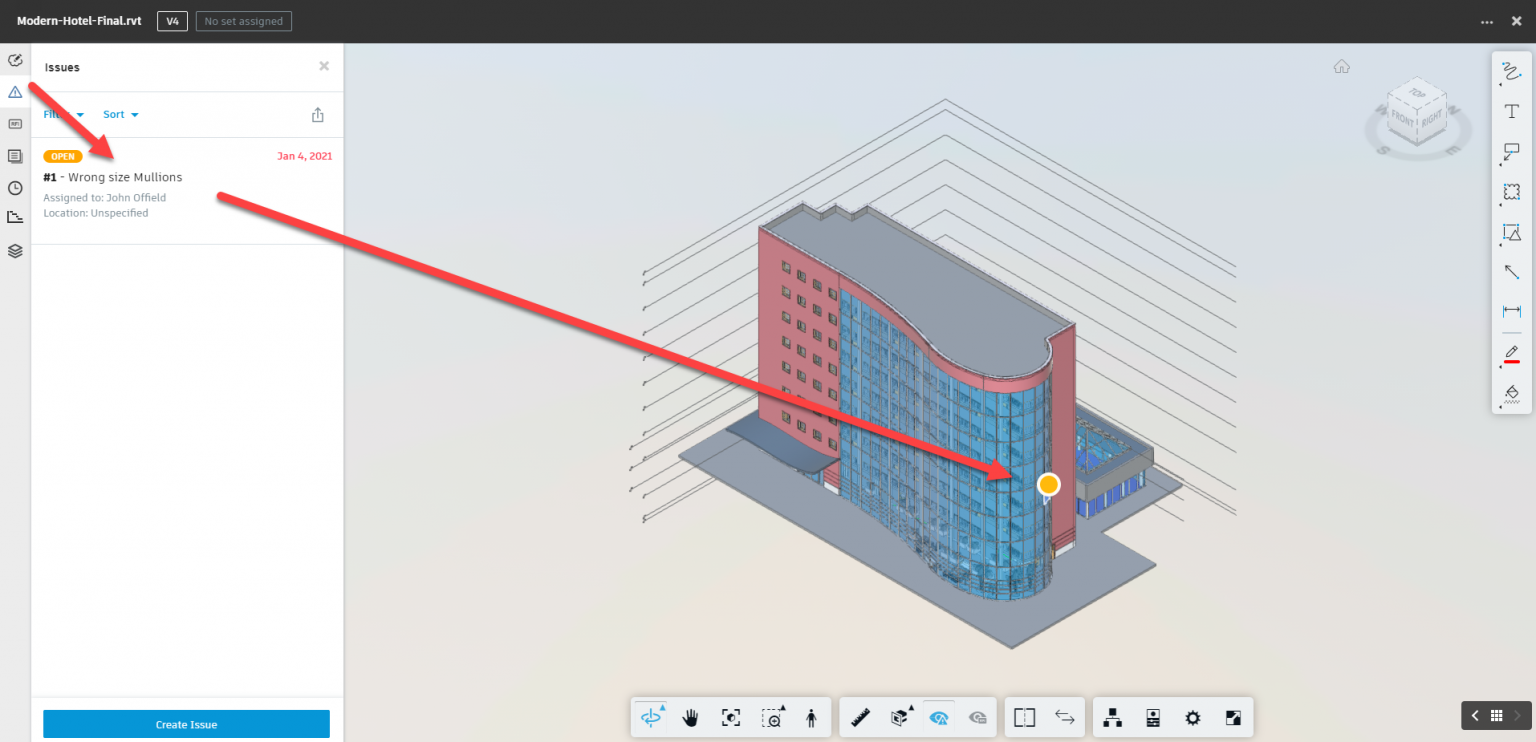The width and height of the screenshot is (1536, 742).
Task: Select the Measure tool
Action: (860, 717)
